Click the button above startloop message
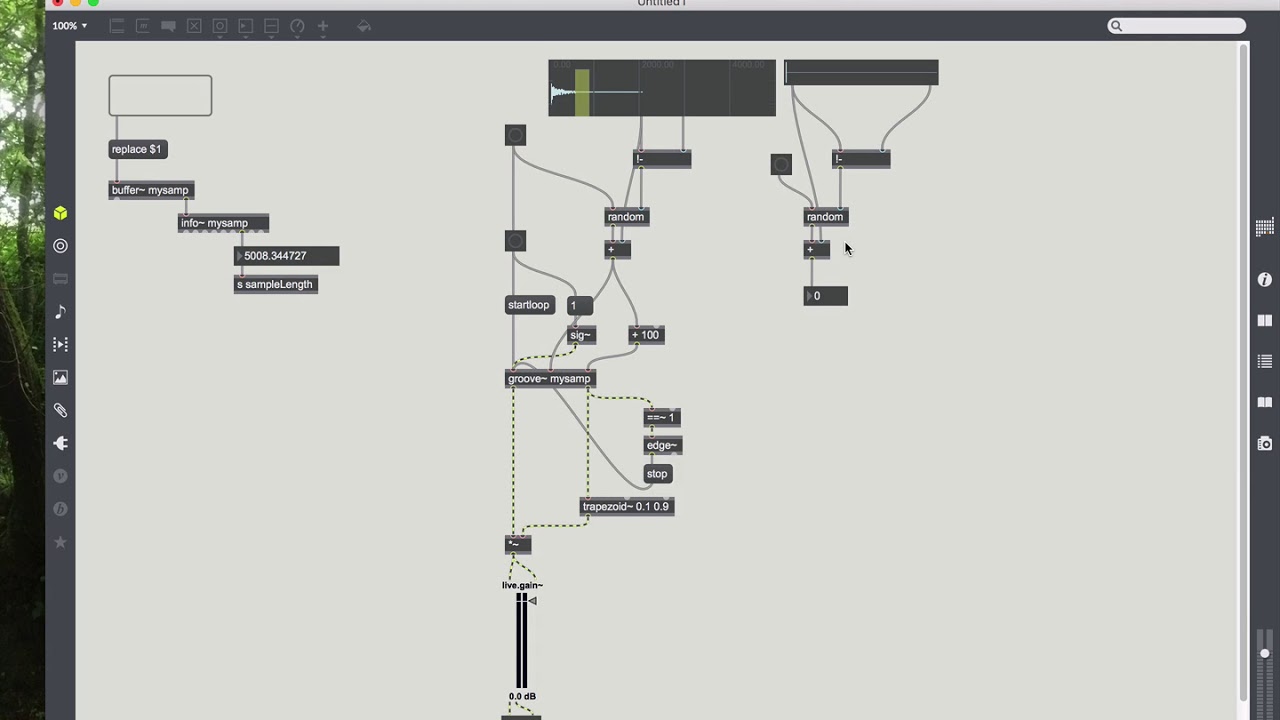 [x=515, y=241]
